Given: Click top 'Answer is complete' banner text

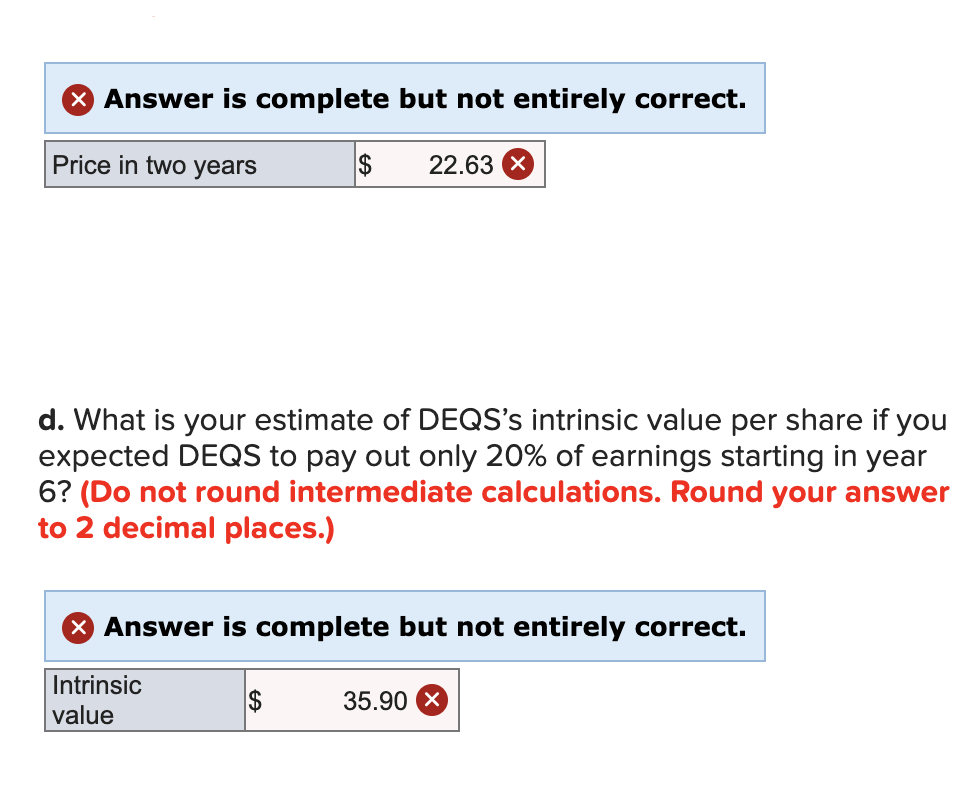Looking at the screenshot, I should click(x=426, y=99).
